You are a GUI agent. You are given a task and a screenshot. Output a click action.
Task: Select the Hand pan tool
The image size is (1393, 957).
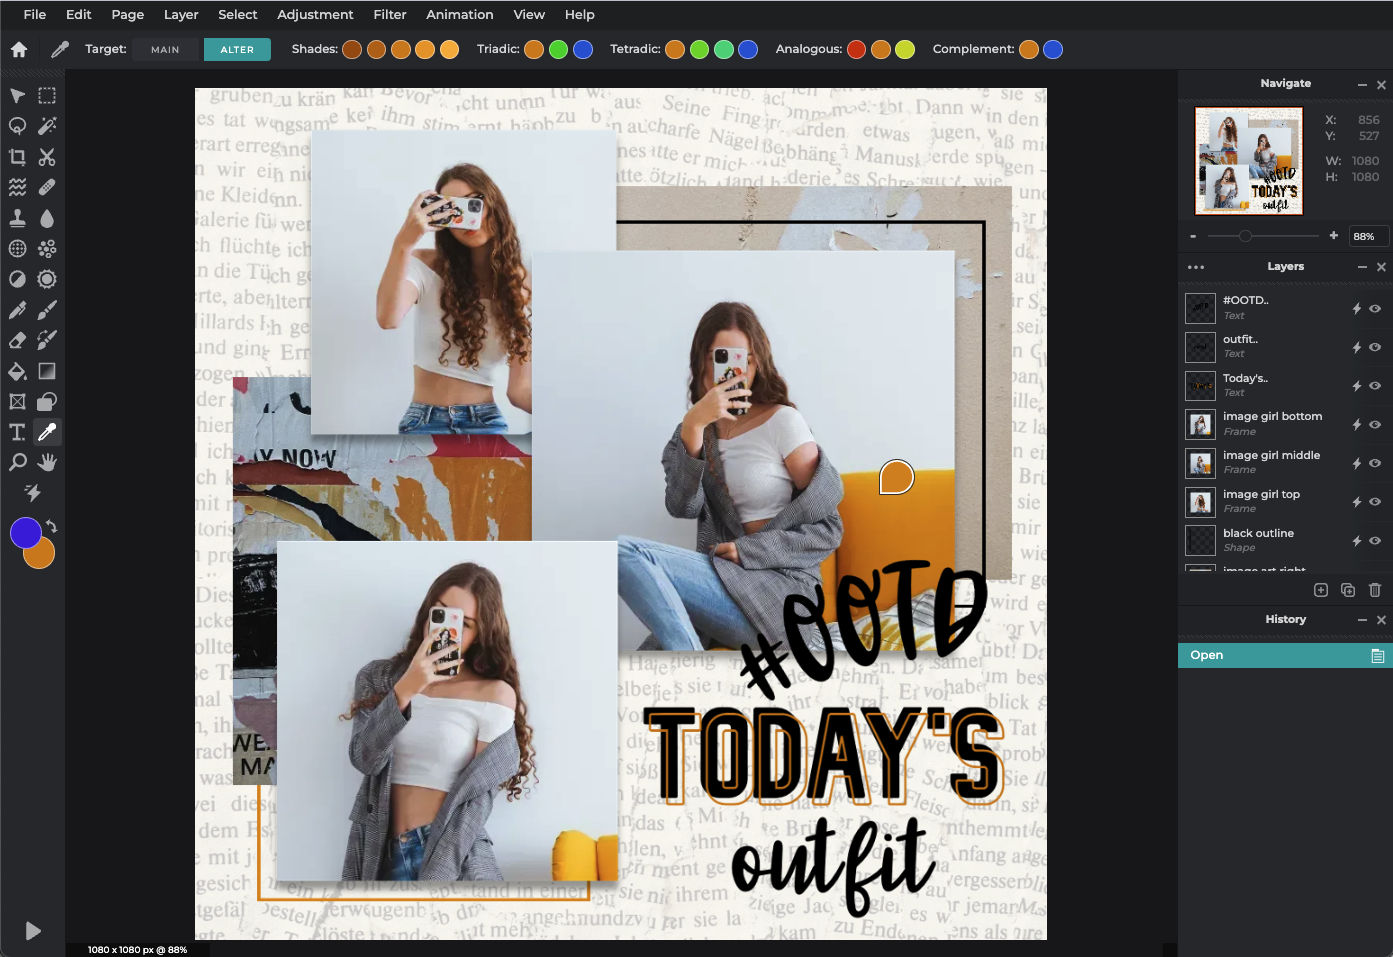(x=47, y=462)
